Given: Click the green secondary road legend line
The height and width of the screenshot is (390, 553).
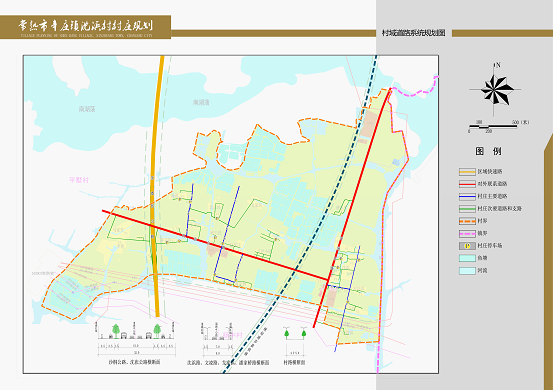Looking at the screenshot, I should pos(467,209).
